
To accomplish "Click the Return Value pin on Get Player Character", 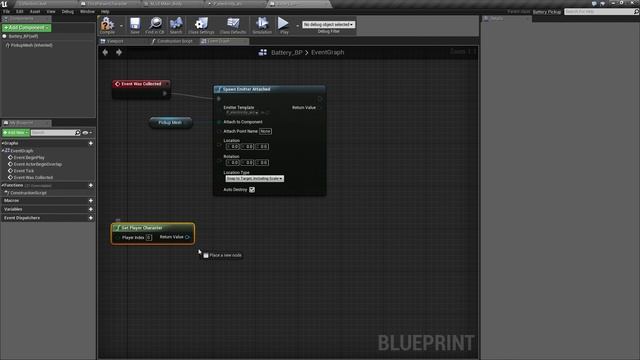I will (188, 237).
